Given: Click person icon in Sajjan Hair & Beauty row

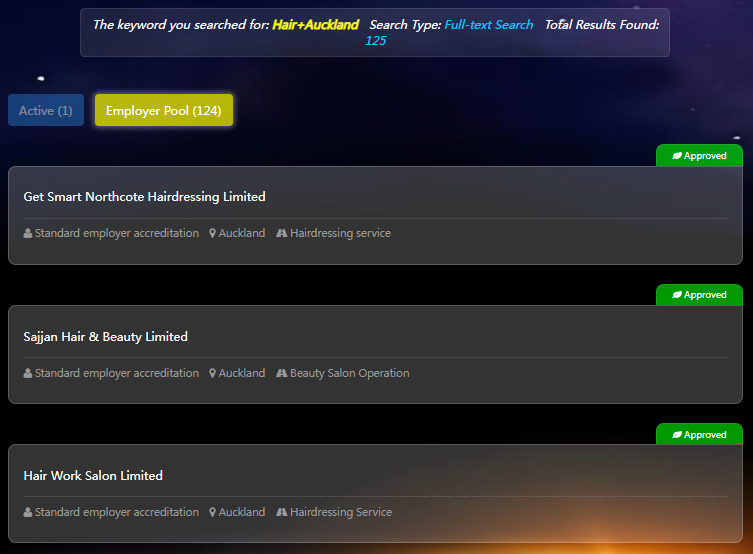Looking at the screenshot, I should [28, 373].
